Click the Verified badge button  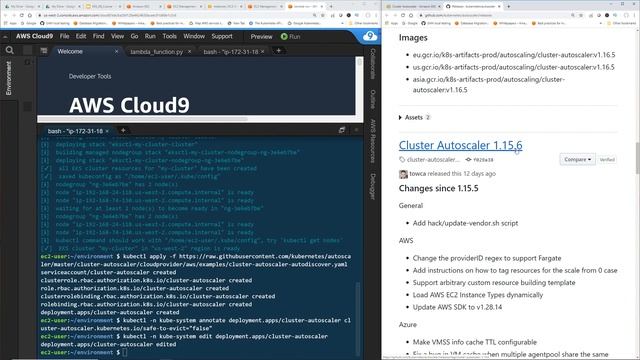click(x=607, y=160)
